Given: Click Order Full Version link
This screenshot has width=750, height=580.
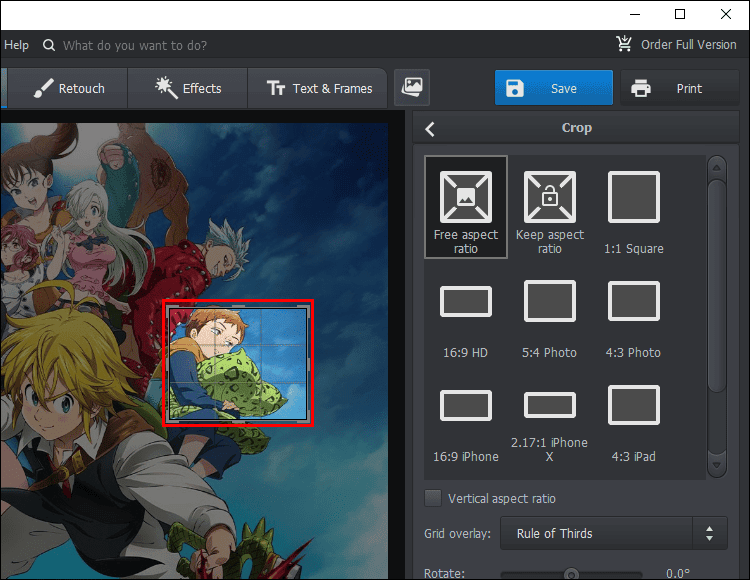Looking at the screenshot, I should [x=676, y=45].
